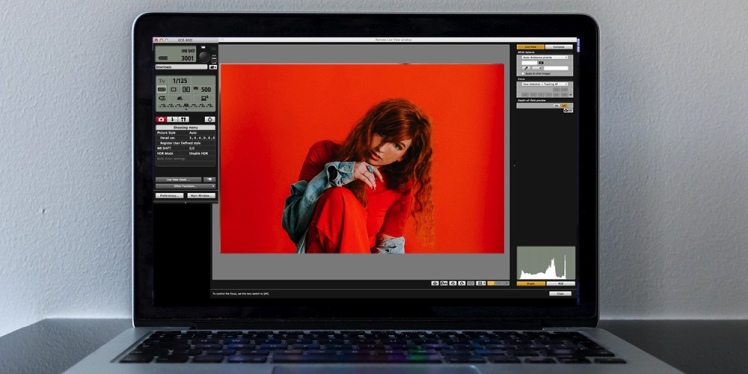748x374 pixels.
Task: Click the RGB histogram button
Action: tap(561, 283)
